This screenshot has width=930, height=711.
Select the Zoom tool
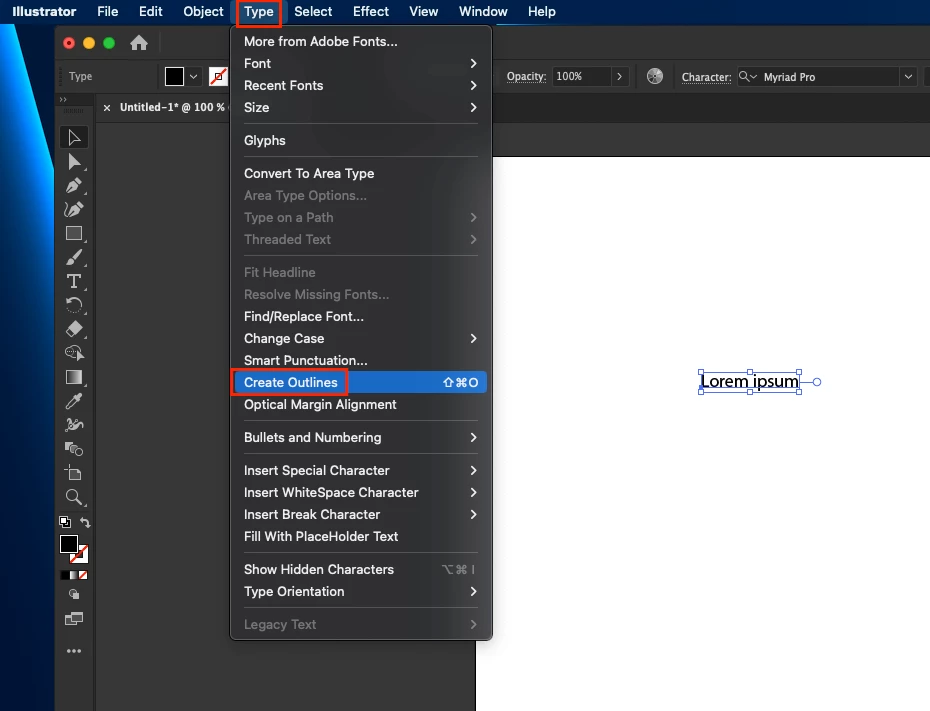[74, 497]
